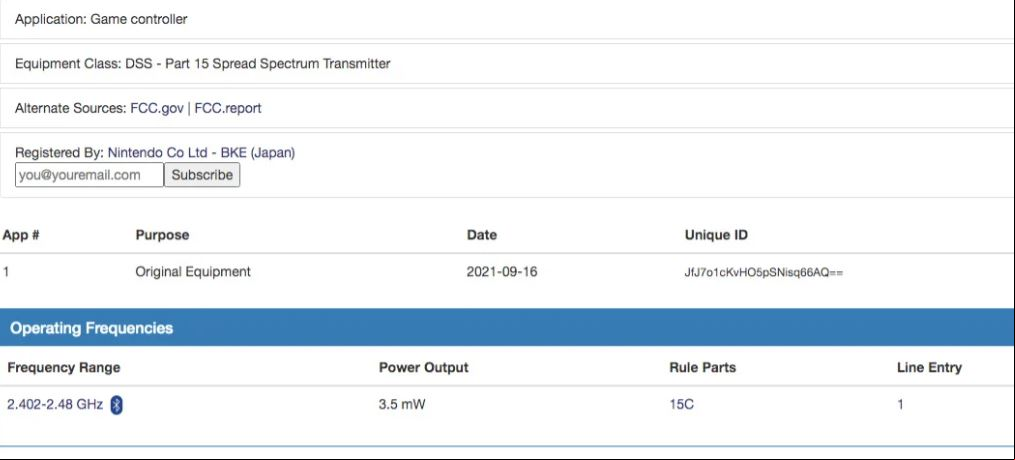The height and width of the screenshot is (460, 1015).
Task: Click the App # column header
Action: point(21,235)
